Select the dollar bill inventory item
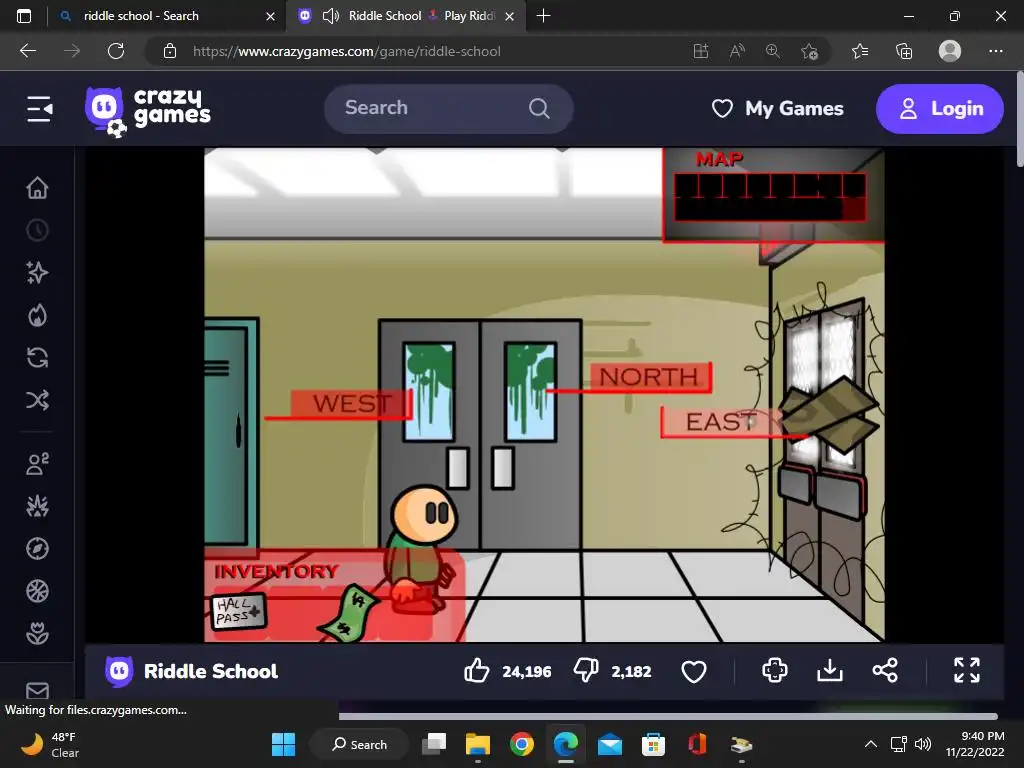Viewport: 1024px width, 768px height. [x=349, y=613]
